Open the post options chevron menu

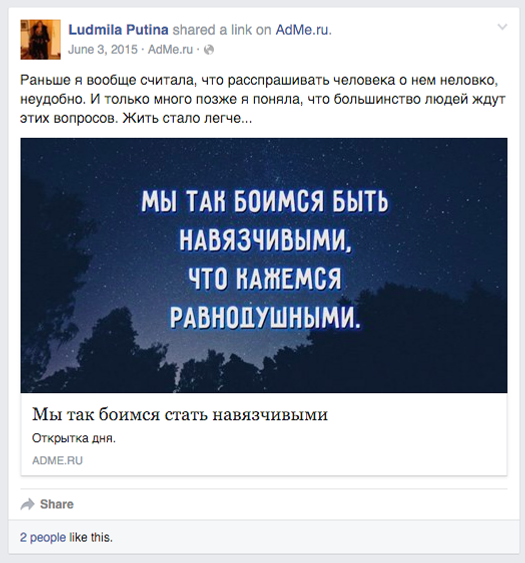[502, 27]
